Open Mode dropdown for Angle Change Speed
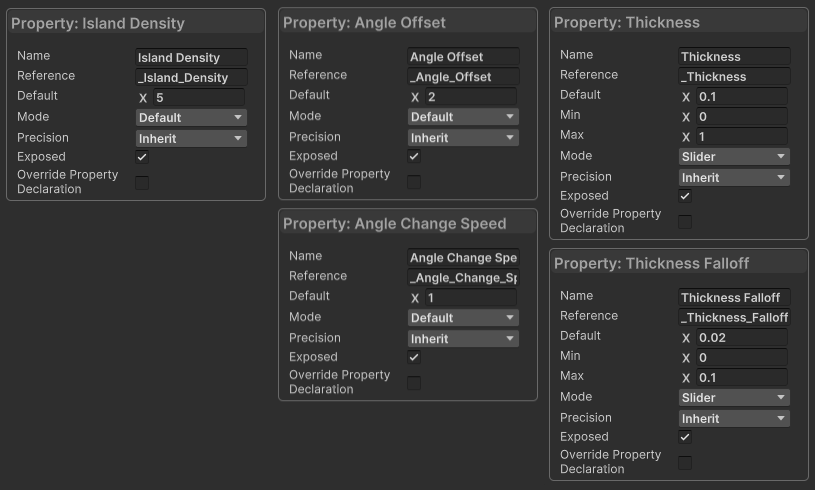 click(463, 318)
